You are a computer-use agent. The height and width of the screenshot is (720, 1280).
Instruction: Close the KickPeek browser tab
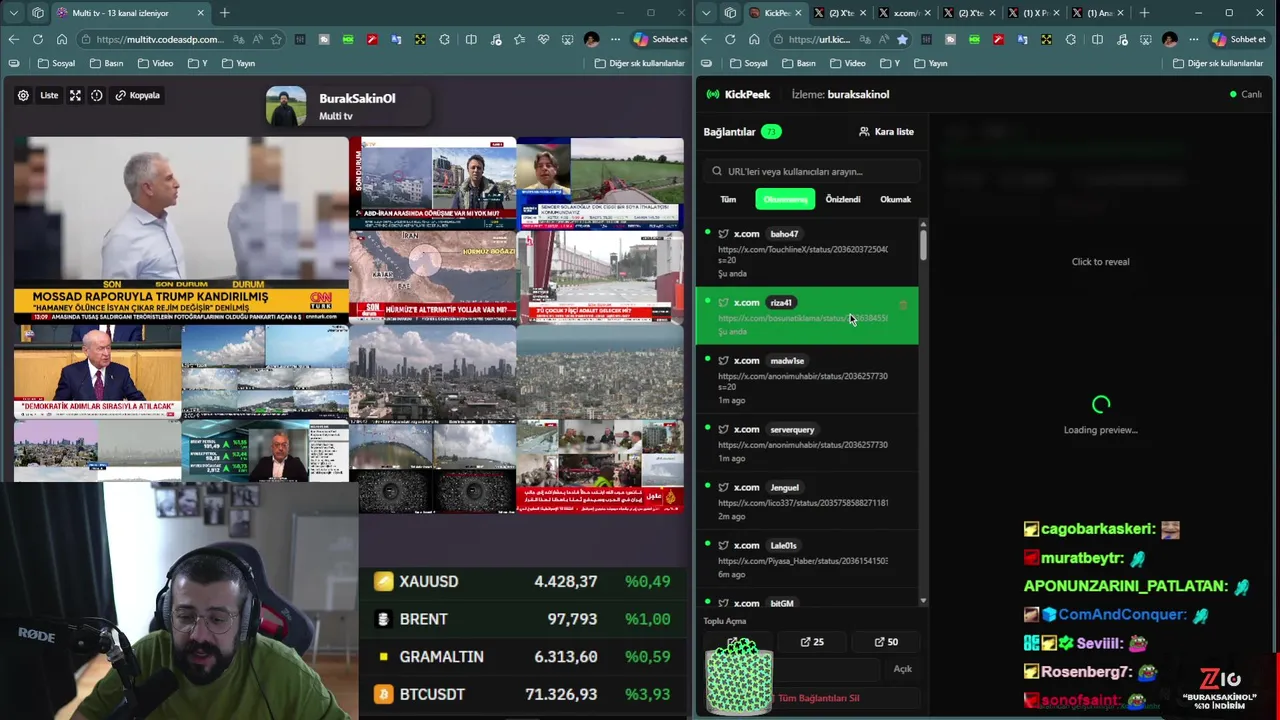coord(798,13)
